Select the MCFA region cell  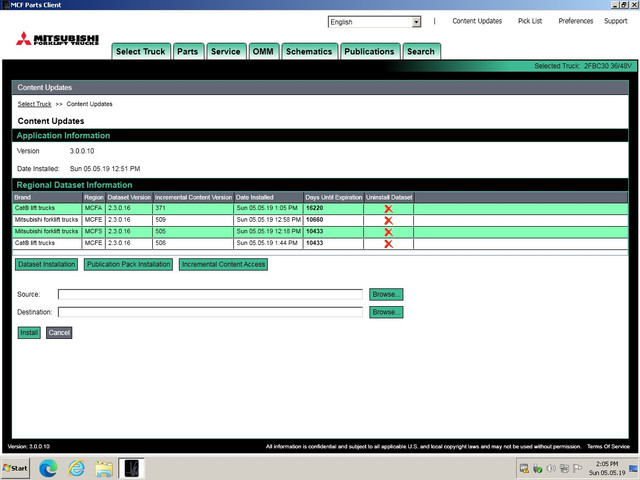pos(93,208)
